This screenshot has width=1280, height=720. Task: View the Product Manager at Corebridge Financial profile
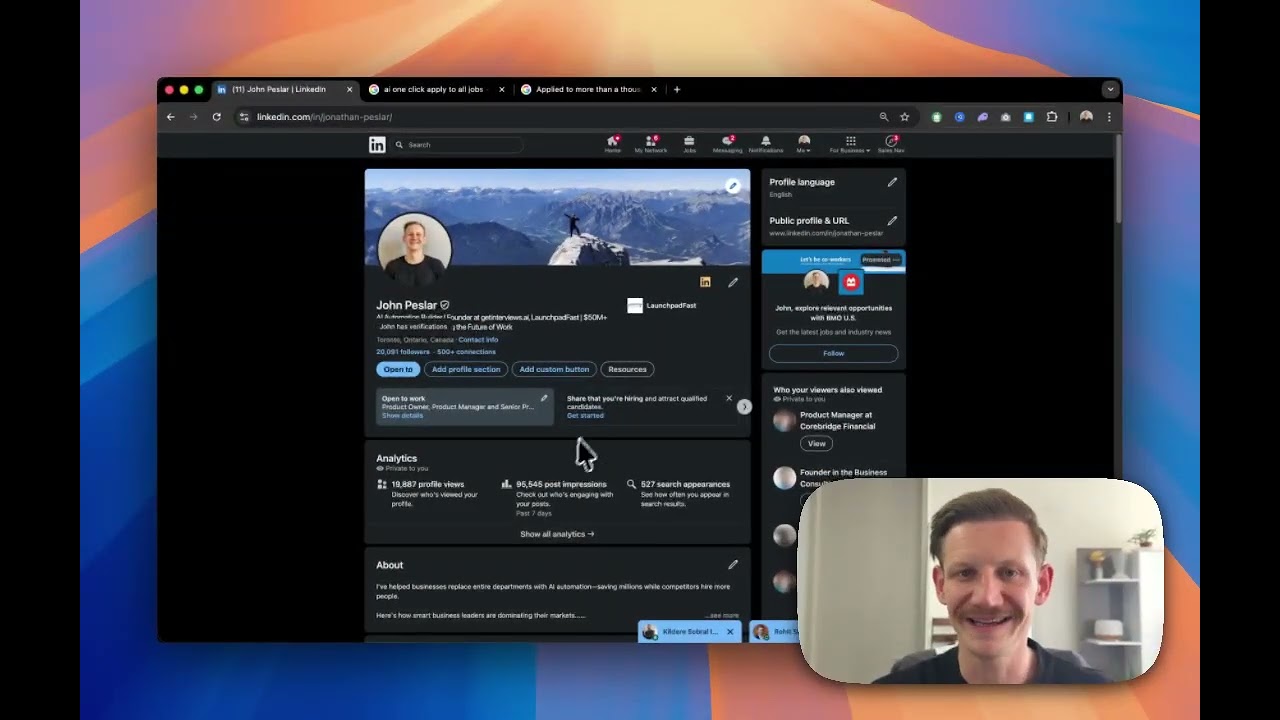coord(816,443)
